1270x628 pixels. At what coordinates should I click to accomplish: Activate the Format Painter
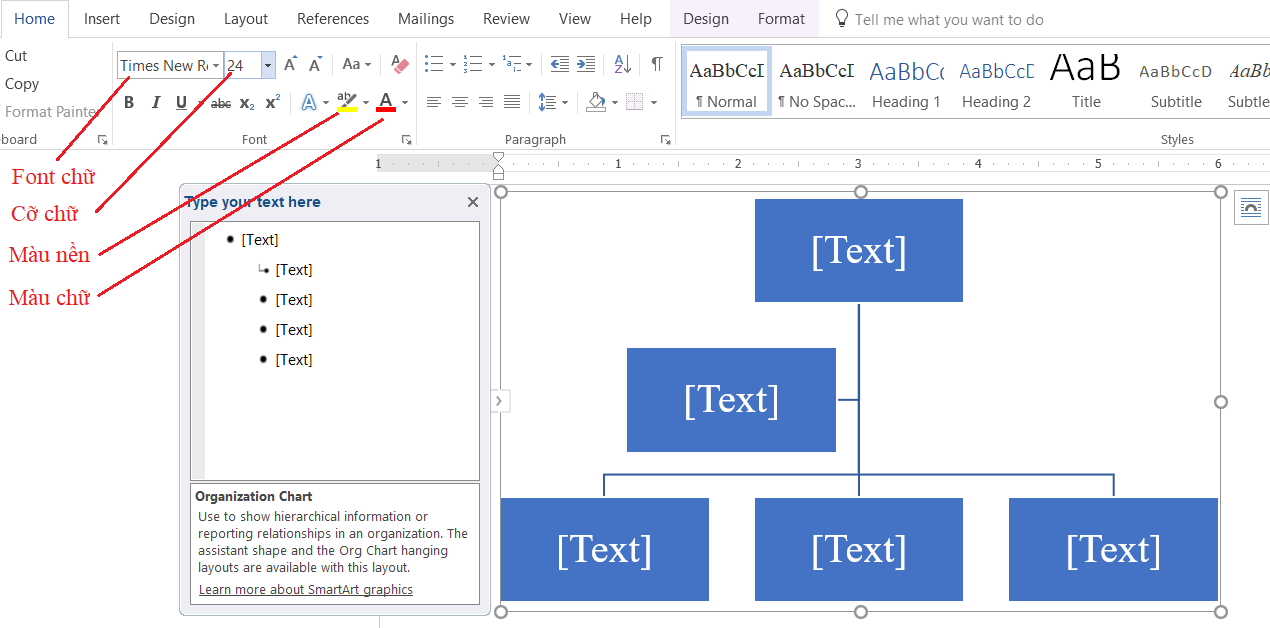point(52,111)
